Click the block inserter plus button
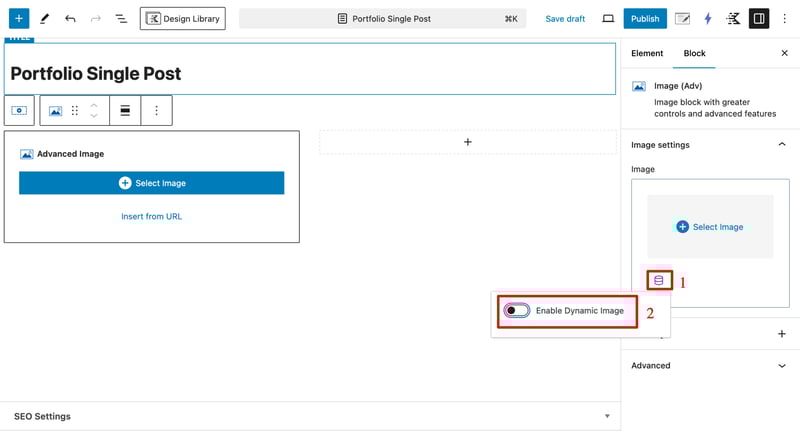The width and height of the screenshot is (800, 431). pos(18,18)
